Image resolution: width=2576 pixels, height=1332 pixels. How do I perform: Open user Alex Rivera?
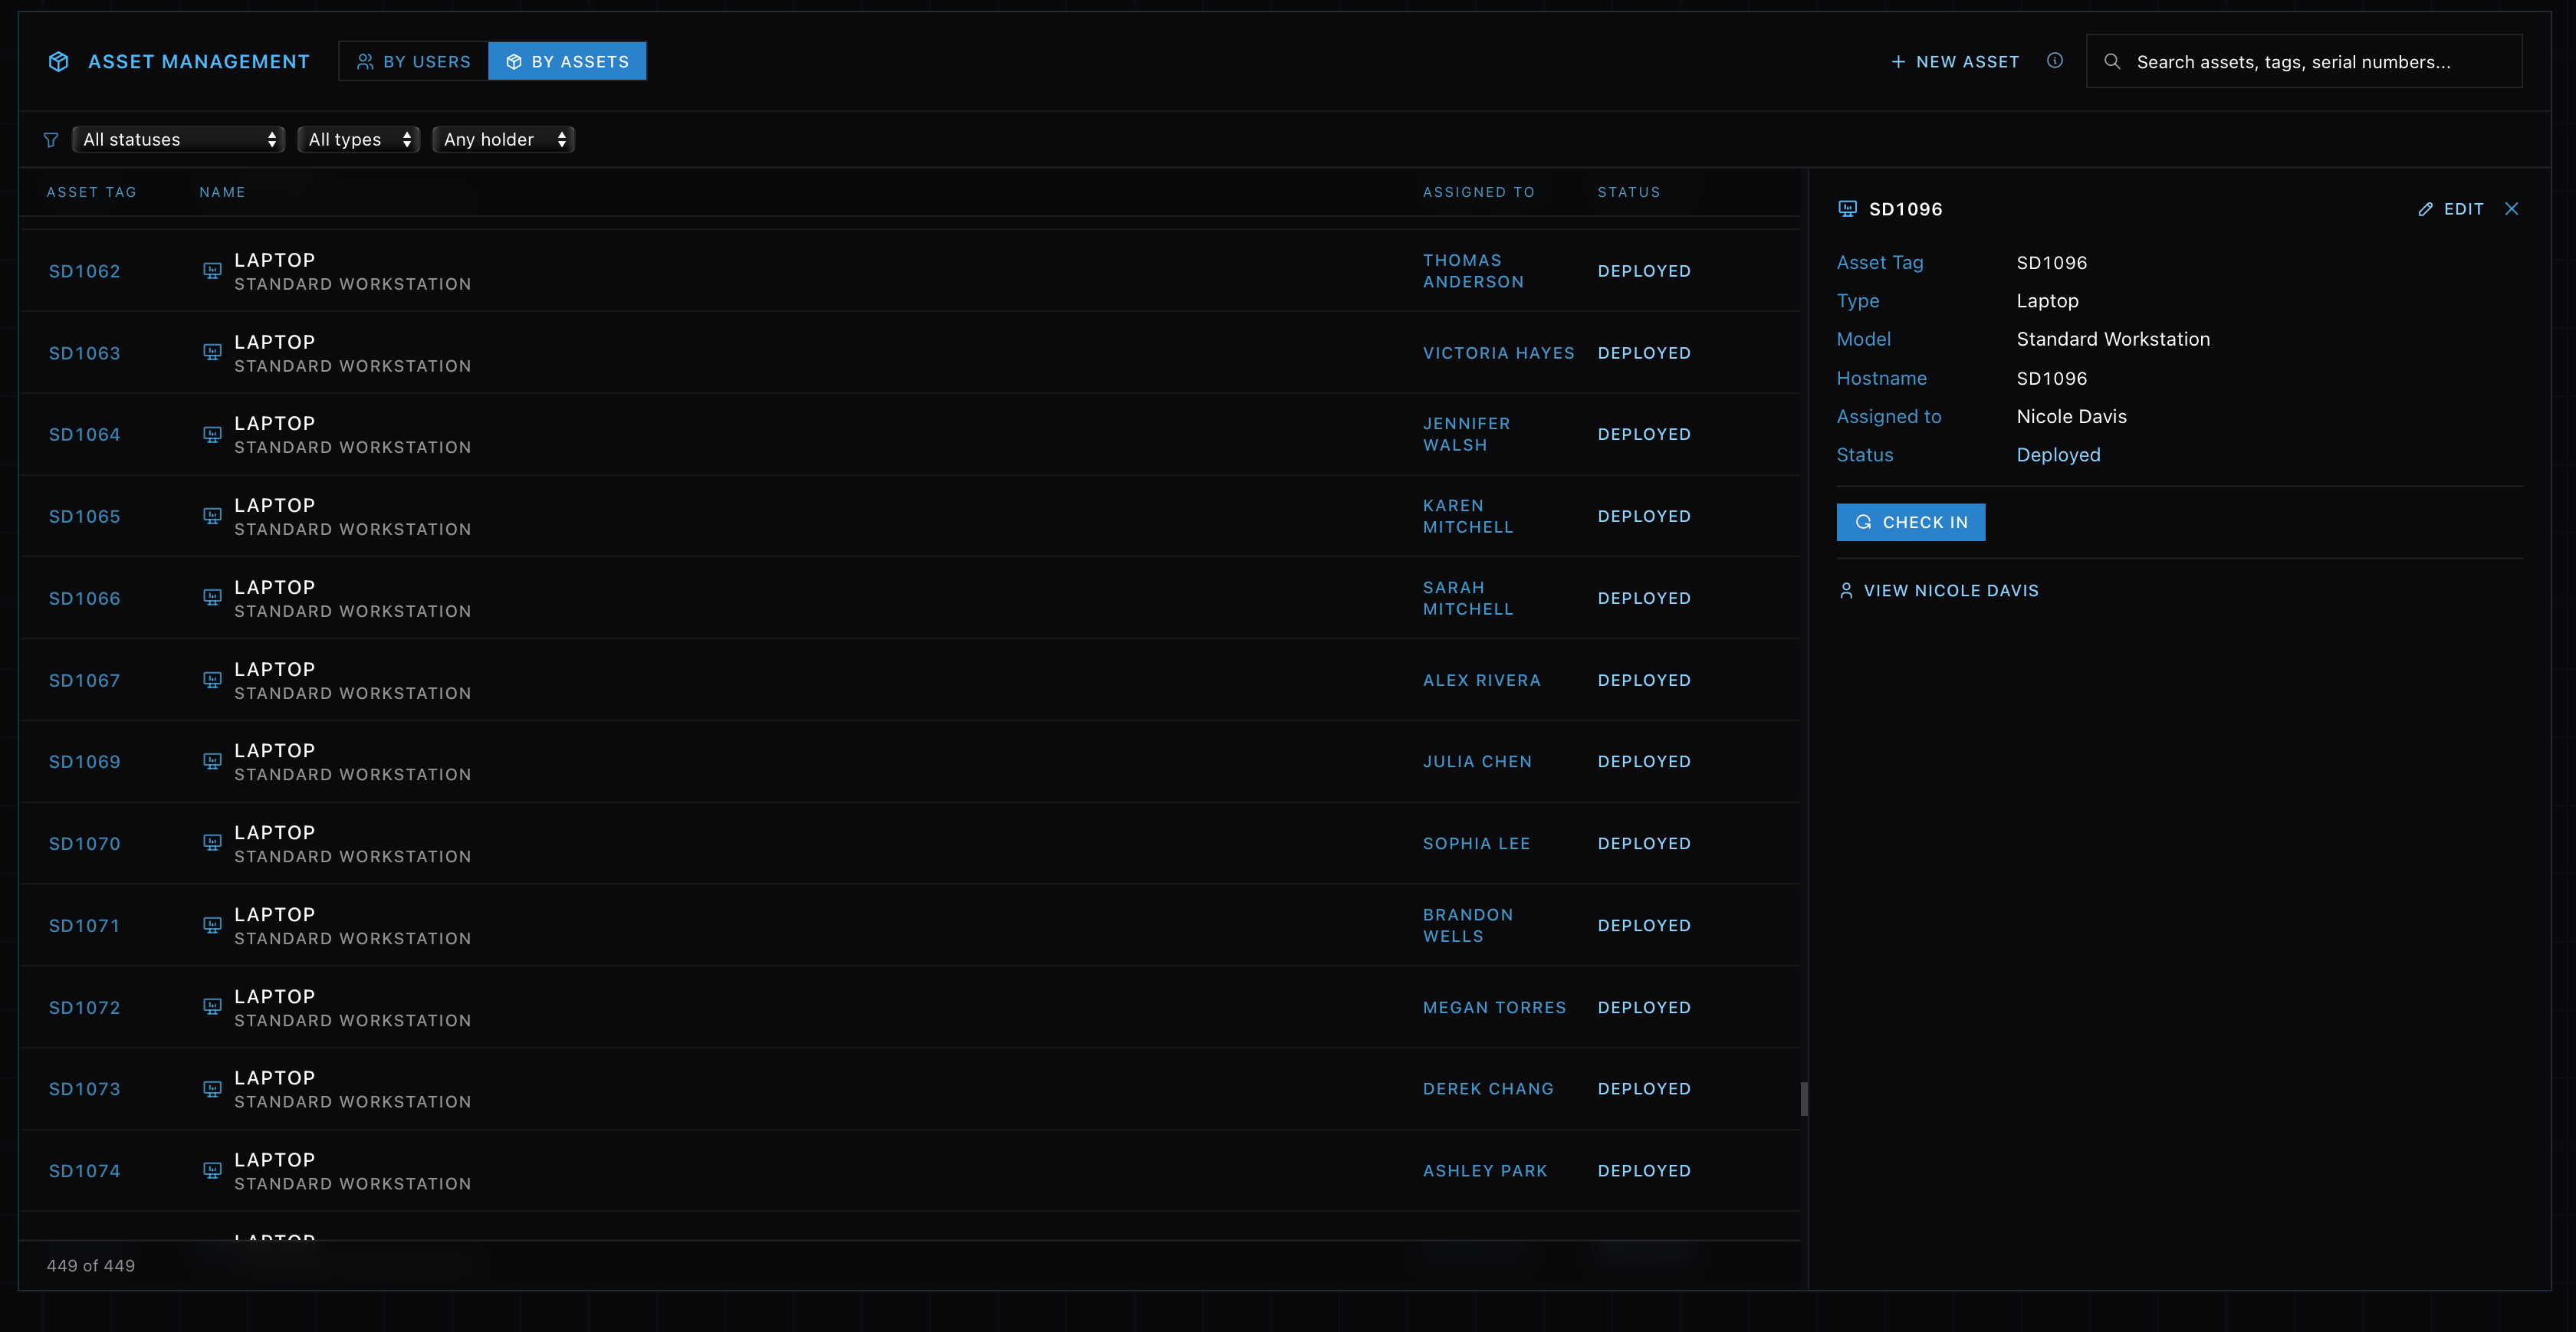tap(1481, 681)
